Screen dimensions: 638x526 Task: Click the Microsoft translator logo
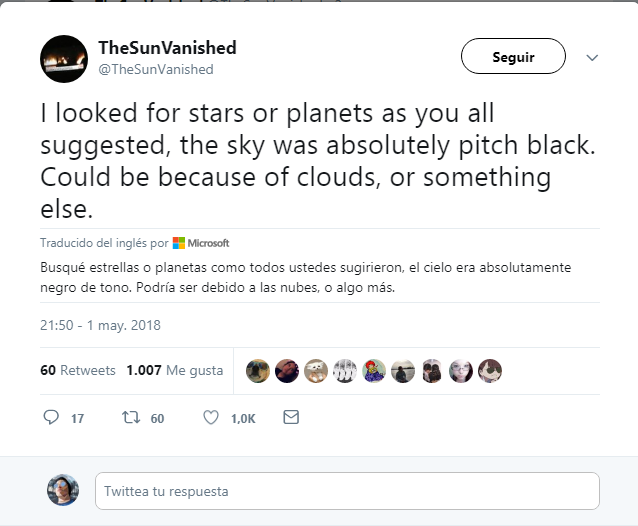click(x=201, y=243)
